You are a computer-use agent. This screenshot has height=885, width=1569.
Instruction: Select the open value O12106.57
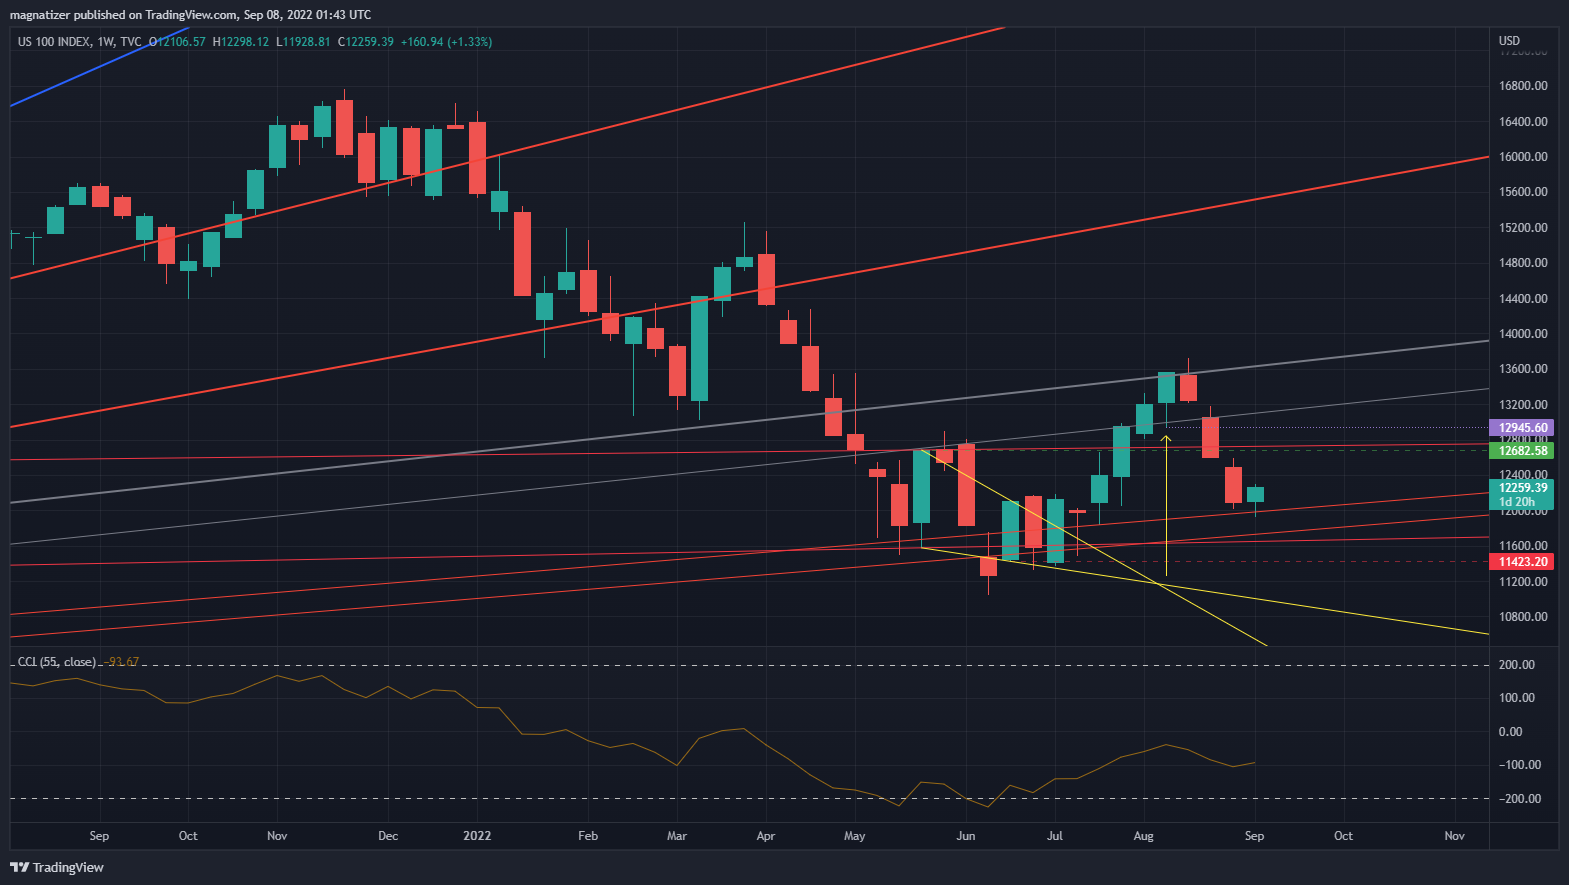pyautogui.click(x=177, y=42)
